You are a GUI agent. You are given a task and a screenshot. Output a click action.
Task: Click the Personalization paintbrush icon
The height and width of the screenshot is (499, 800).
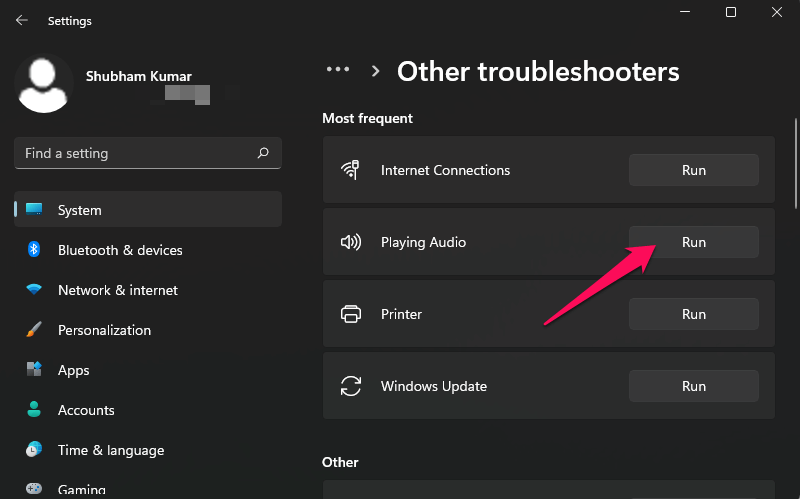pos(34,330)
